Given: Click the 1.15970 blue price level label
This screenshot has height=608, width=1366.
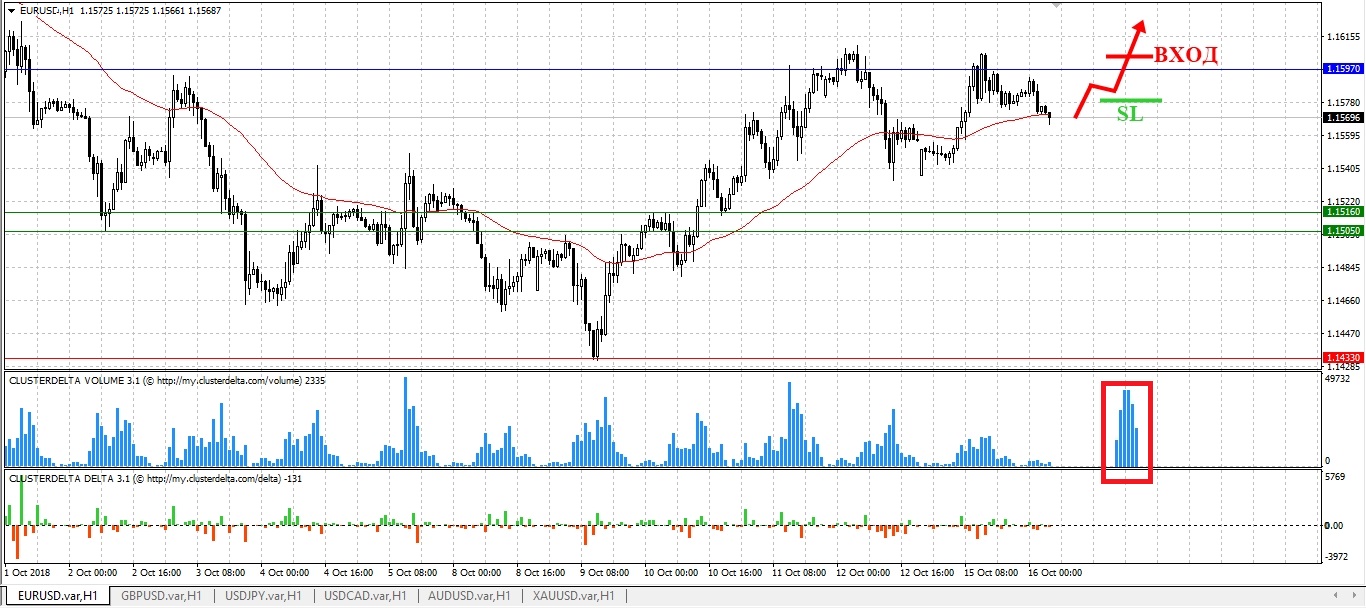Looking at the screenshot, I should coord(1341,69).
